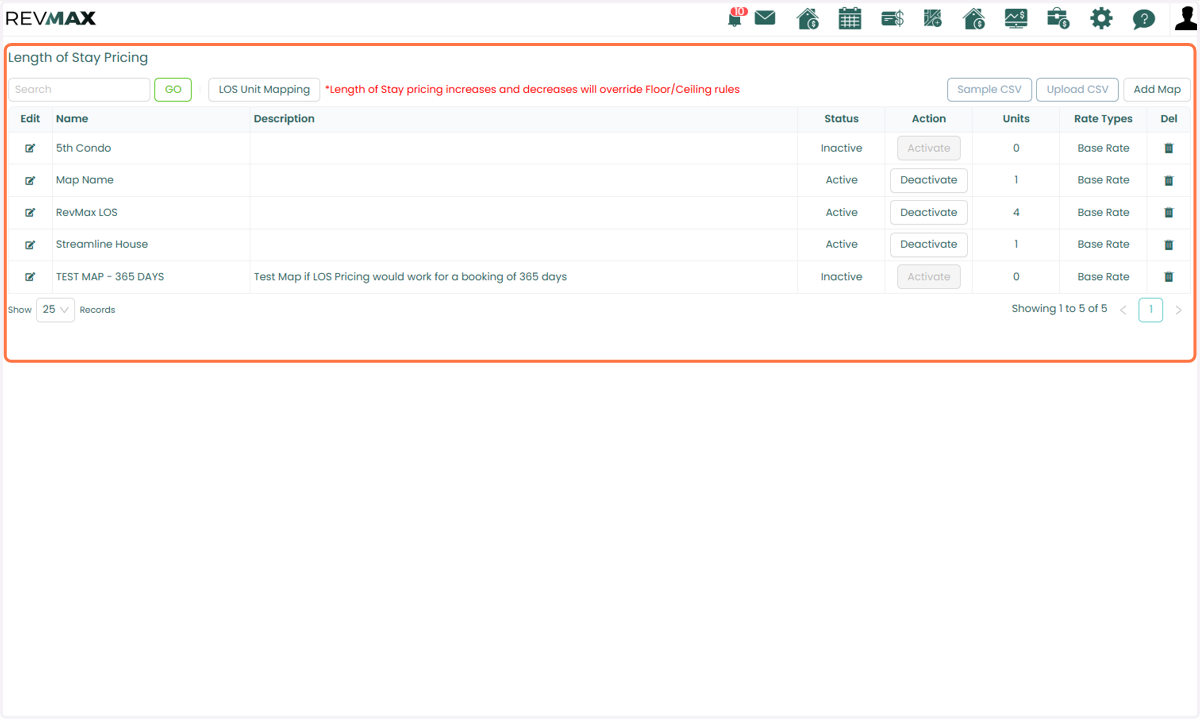Click the 'Test Map if LOS Pricing' description
The width and height of the screenshot is (1200, 719).
coord(410,277)
